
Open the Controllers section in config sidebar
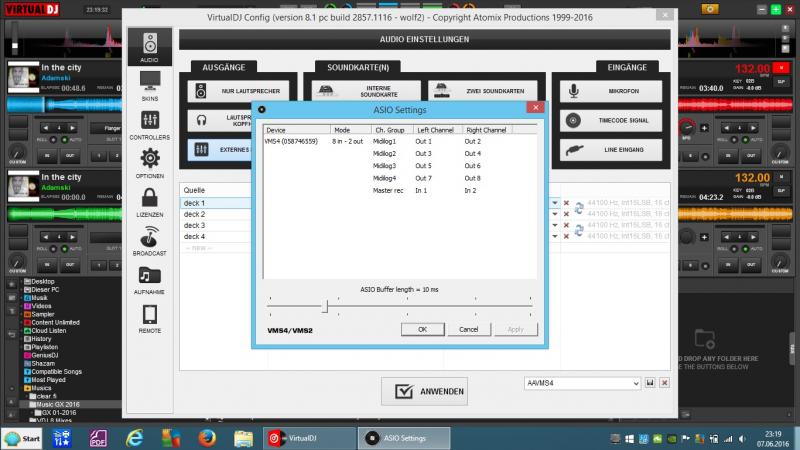coord(149,125)
